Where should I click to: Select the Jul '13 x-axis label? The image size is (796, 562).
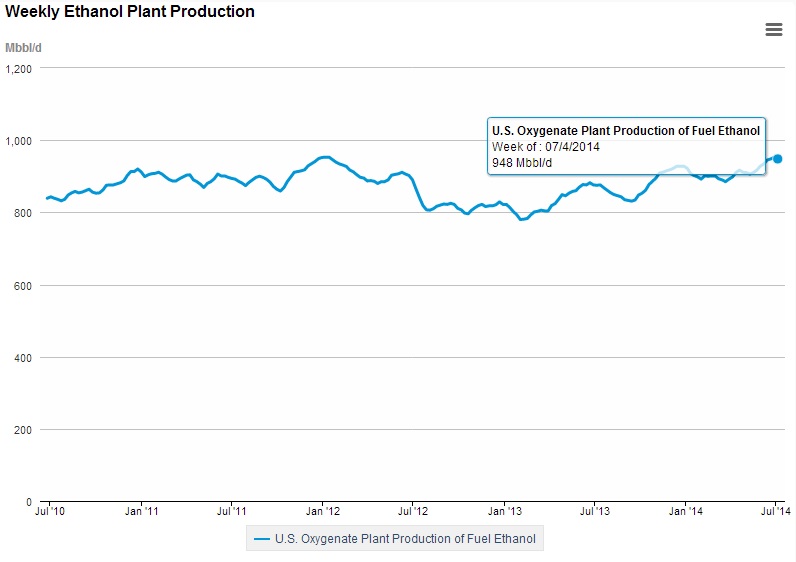pos(594,512)
